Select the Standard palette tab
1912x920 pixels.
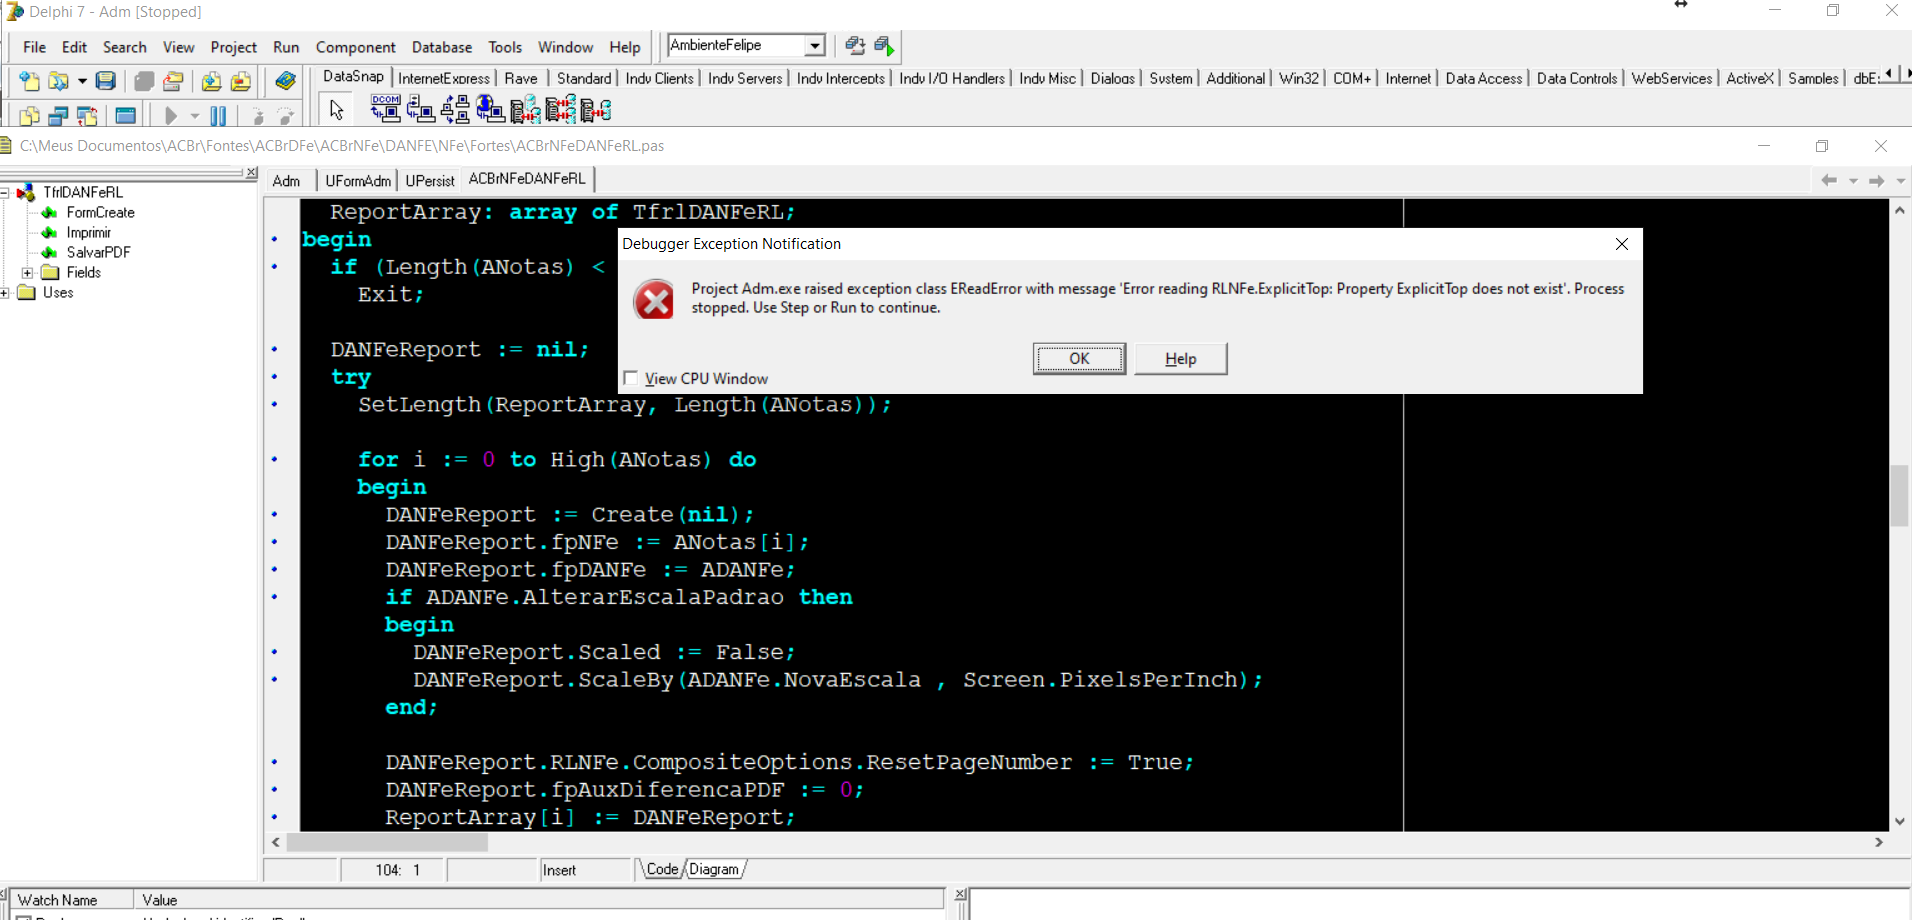584,78
